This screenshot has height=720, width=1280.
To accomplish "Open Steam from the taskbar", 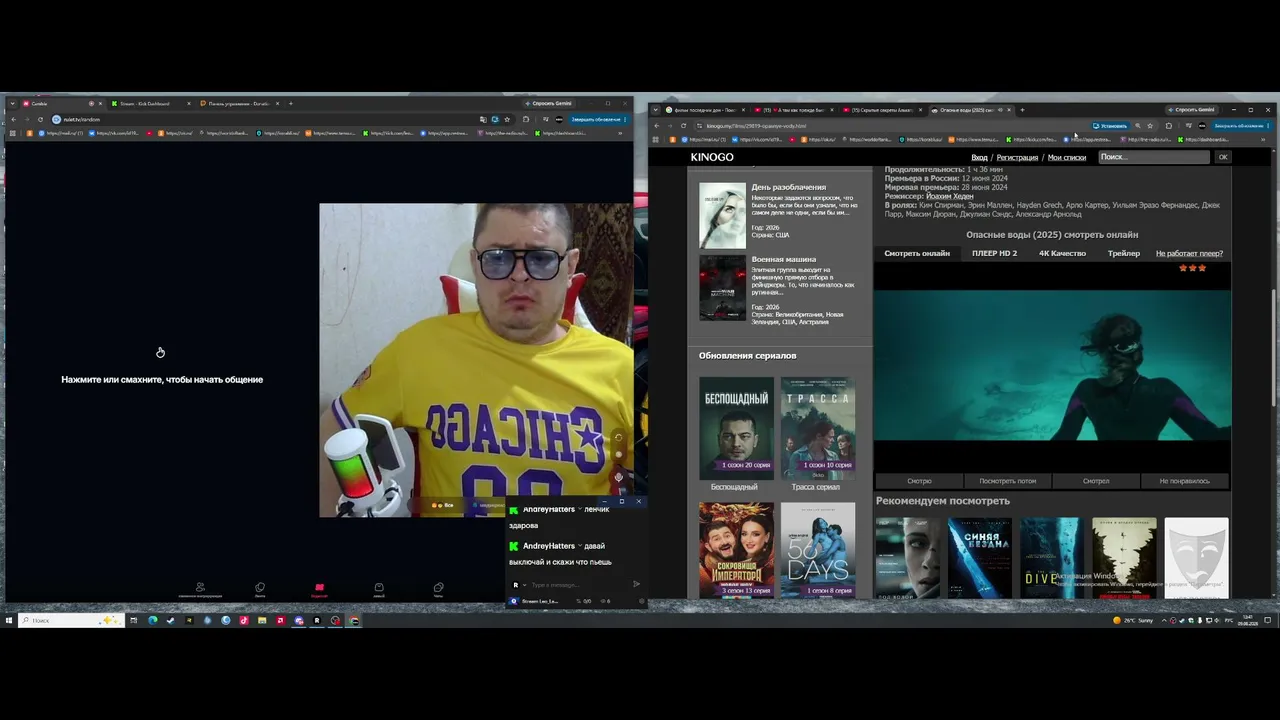I will click(x=170, y=620).
